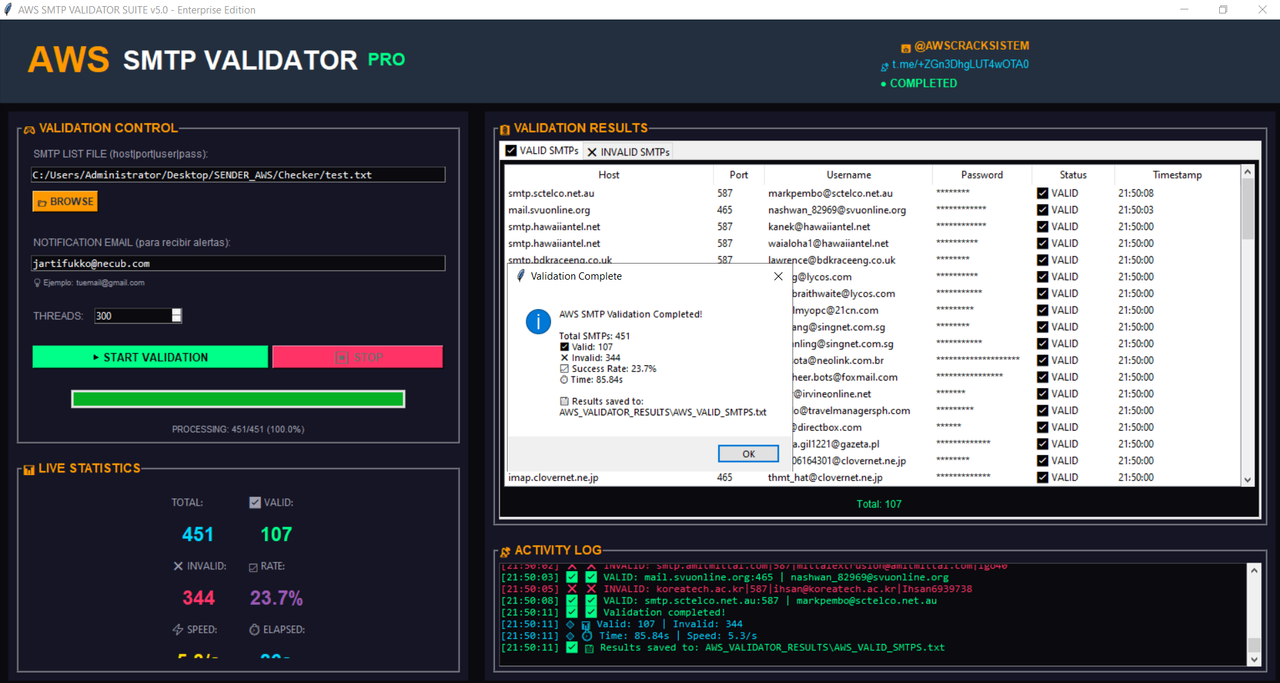Click the app feather icon in the main title bar
1280x683 pixels.
click(8, 10)
